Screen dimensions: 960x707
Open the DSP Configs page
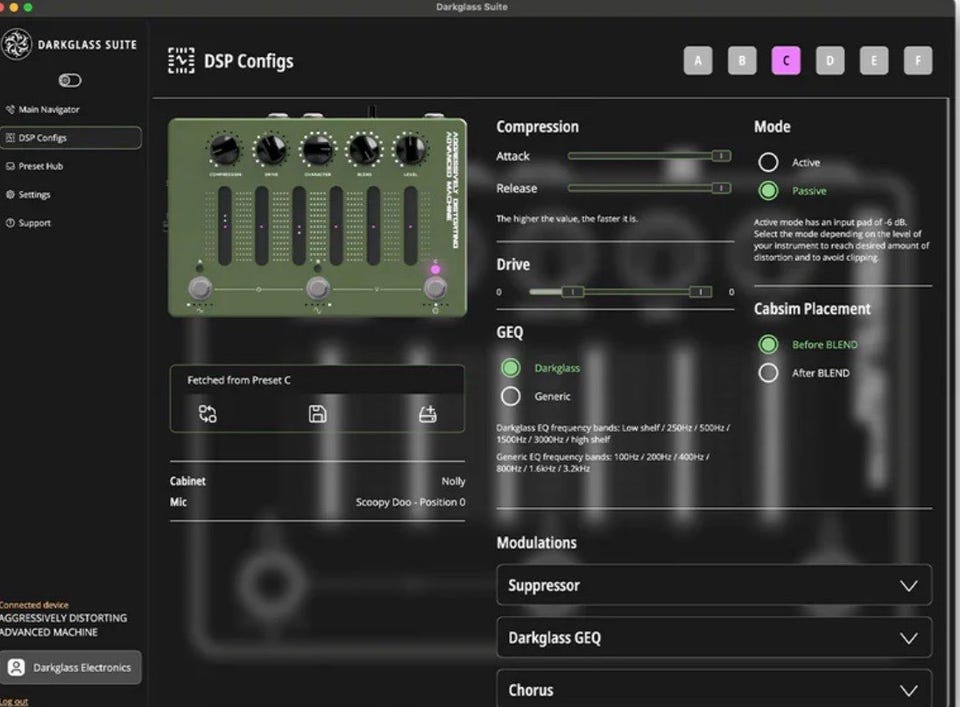pos(71,138)
